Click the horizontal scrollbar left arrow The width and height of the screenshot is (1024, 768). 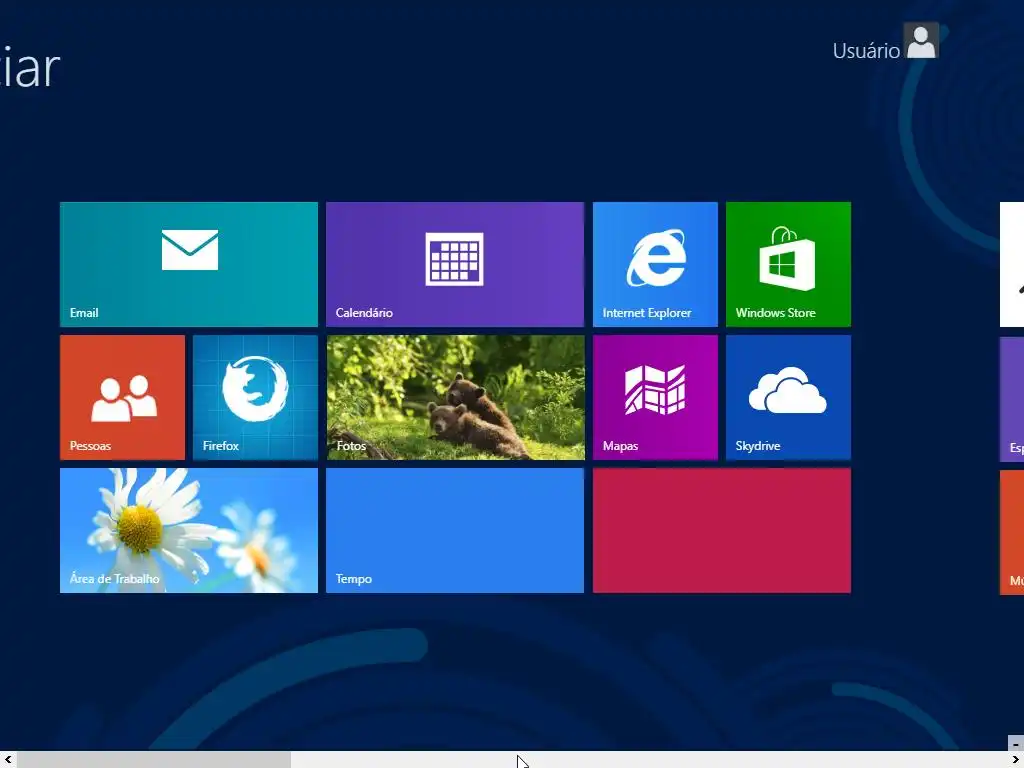click(8, 760)
